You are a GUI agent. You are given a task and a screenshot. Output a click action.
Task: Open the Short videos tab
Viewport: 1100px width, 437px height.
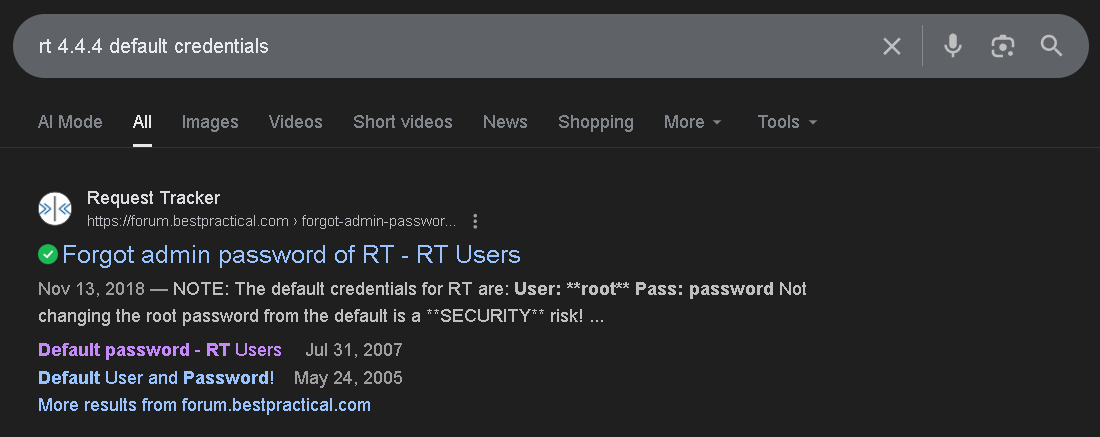click(402, 122)
